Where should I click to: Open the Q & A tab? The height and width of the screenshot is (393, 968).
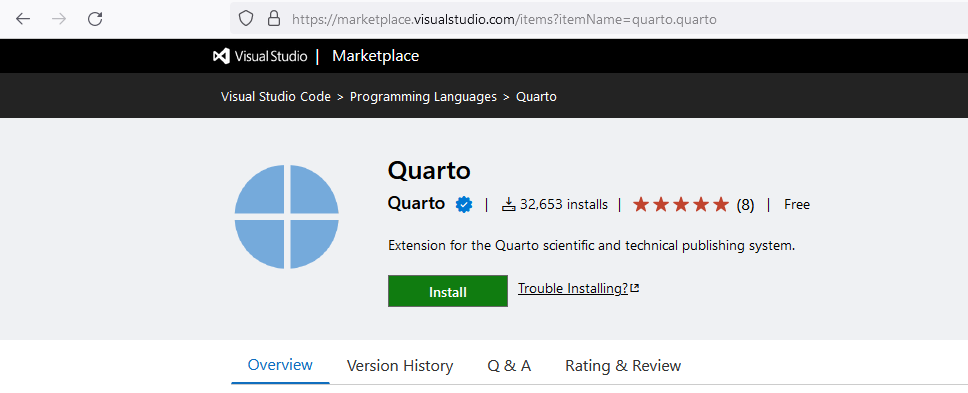(509, 366)
